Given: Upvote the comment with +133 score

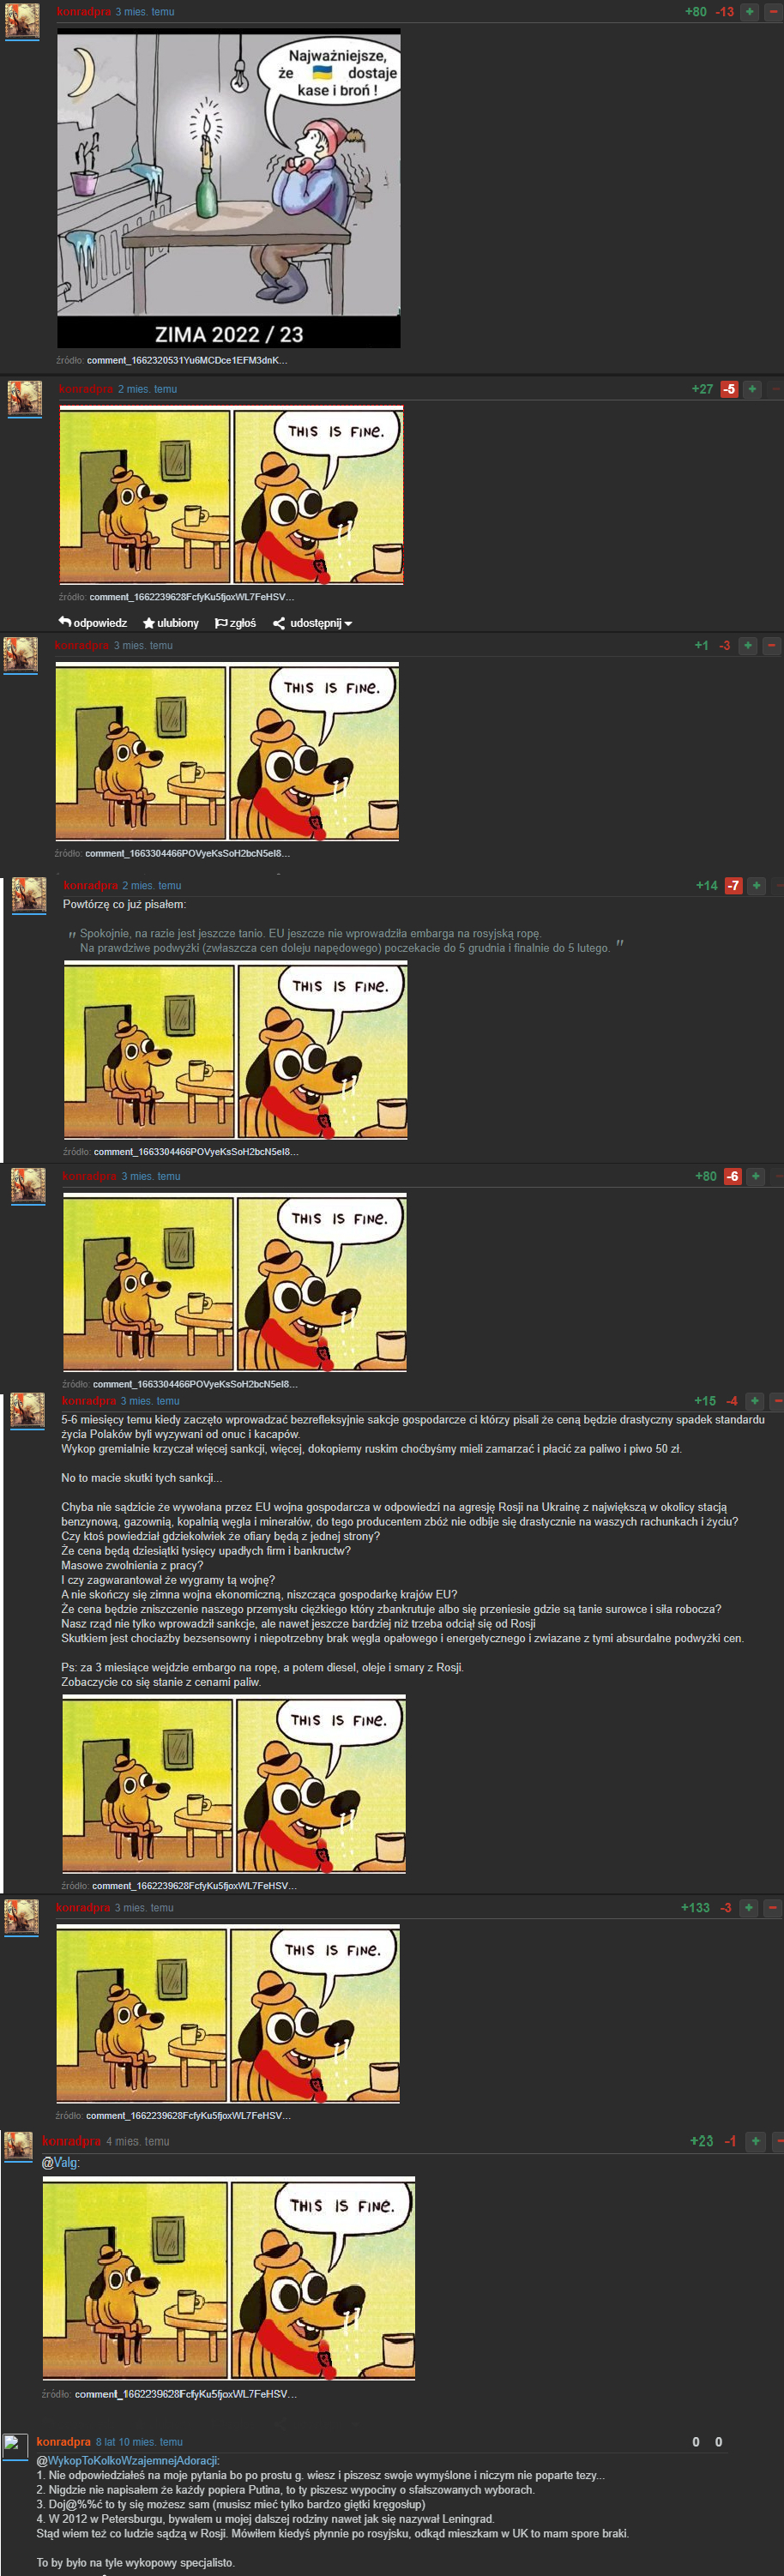Looking at the screenshot, I should point(748,1907).
